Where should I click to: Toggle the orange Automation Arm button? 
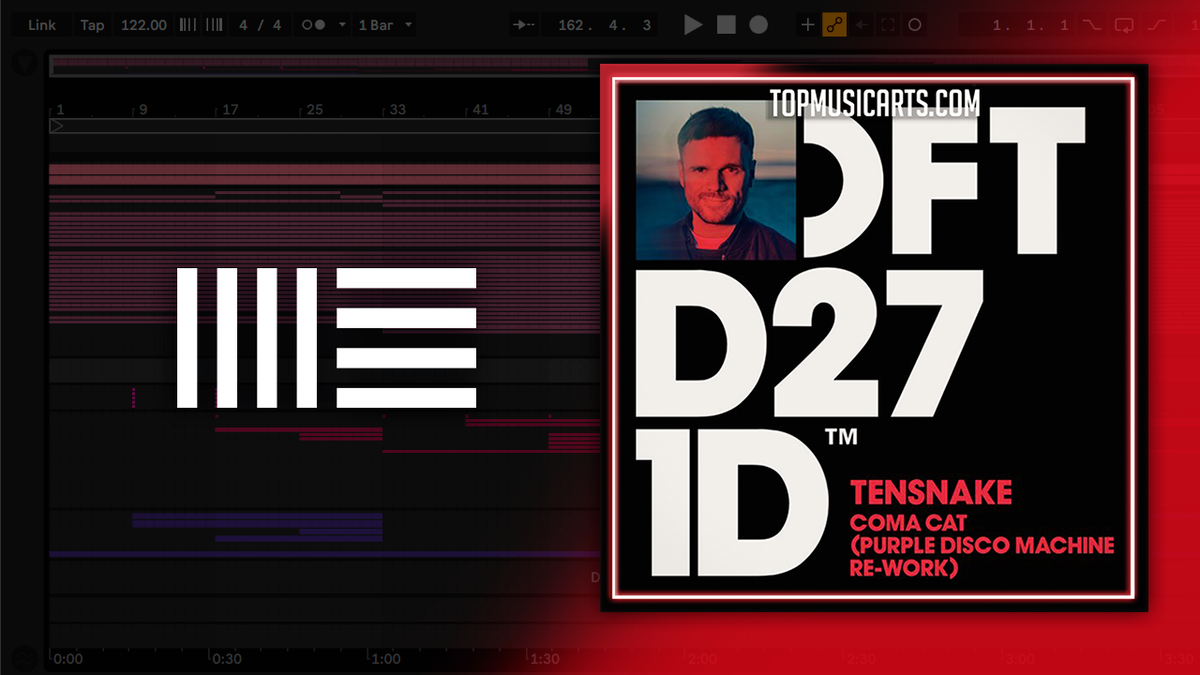(834, 25)
